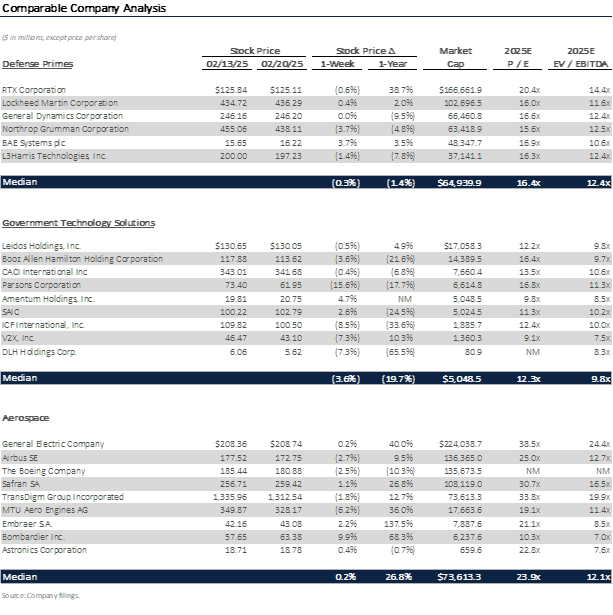Select the 1-Week column header

point(337,64)
